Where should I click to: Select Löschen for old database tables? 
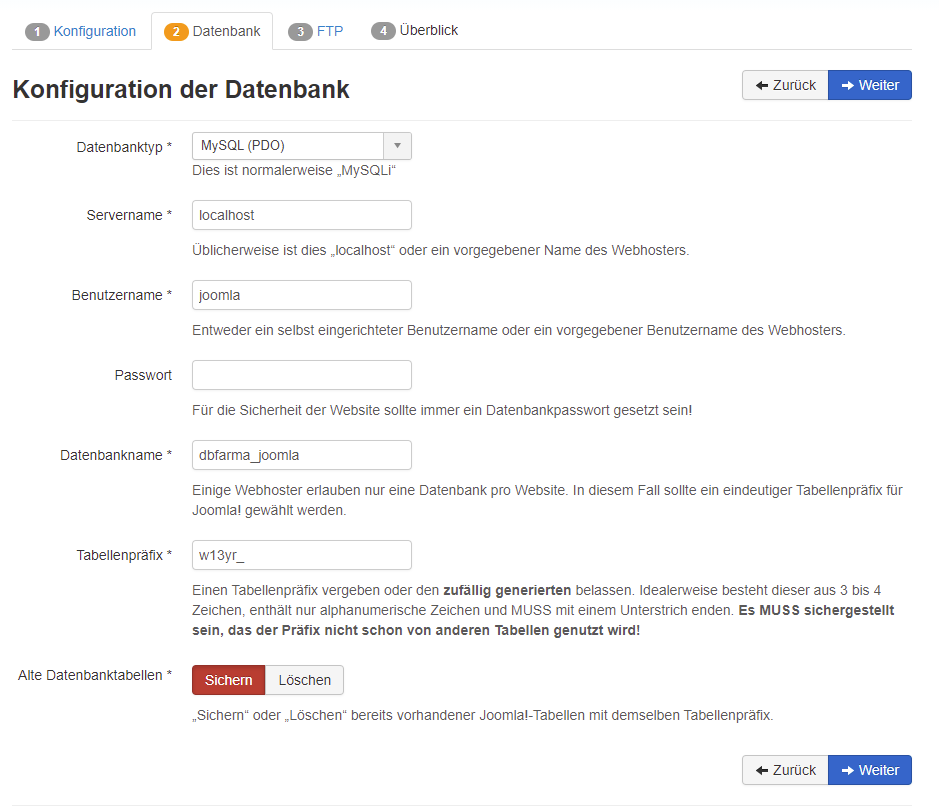coord(304,680)
